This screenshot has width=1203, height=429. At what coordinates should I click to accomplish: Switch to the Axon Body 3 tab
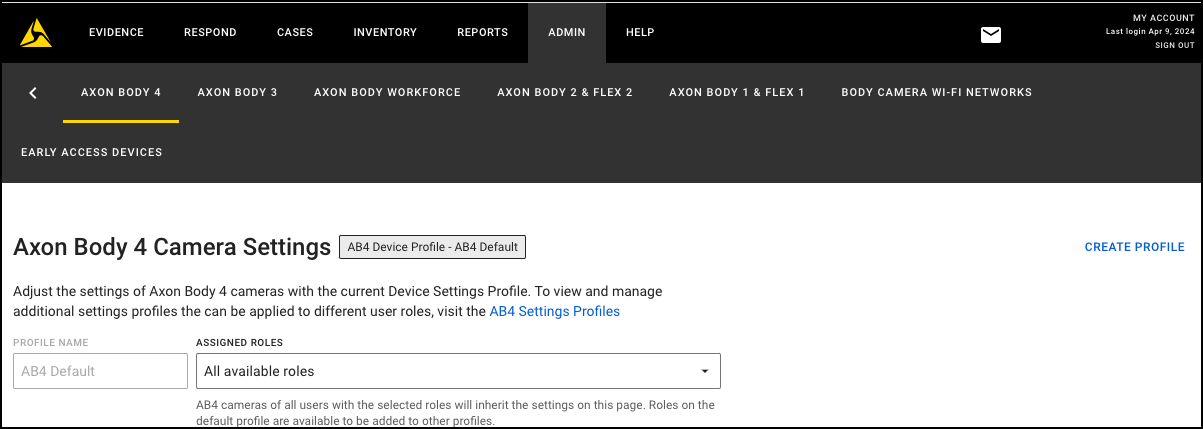pos(237,93)
